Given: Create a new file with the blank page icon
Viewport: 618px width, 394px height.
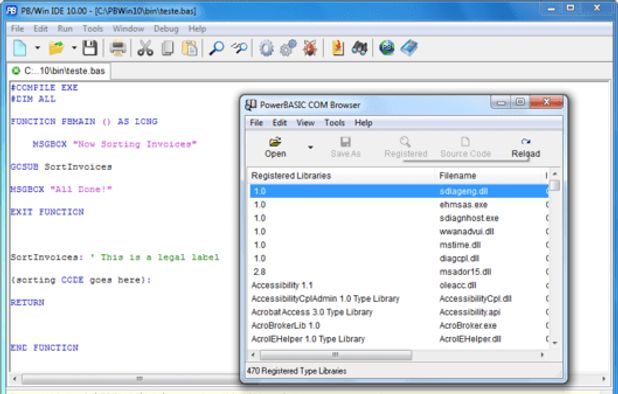Looking at the screenshot, I should [20, 48].
